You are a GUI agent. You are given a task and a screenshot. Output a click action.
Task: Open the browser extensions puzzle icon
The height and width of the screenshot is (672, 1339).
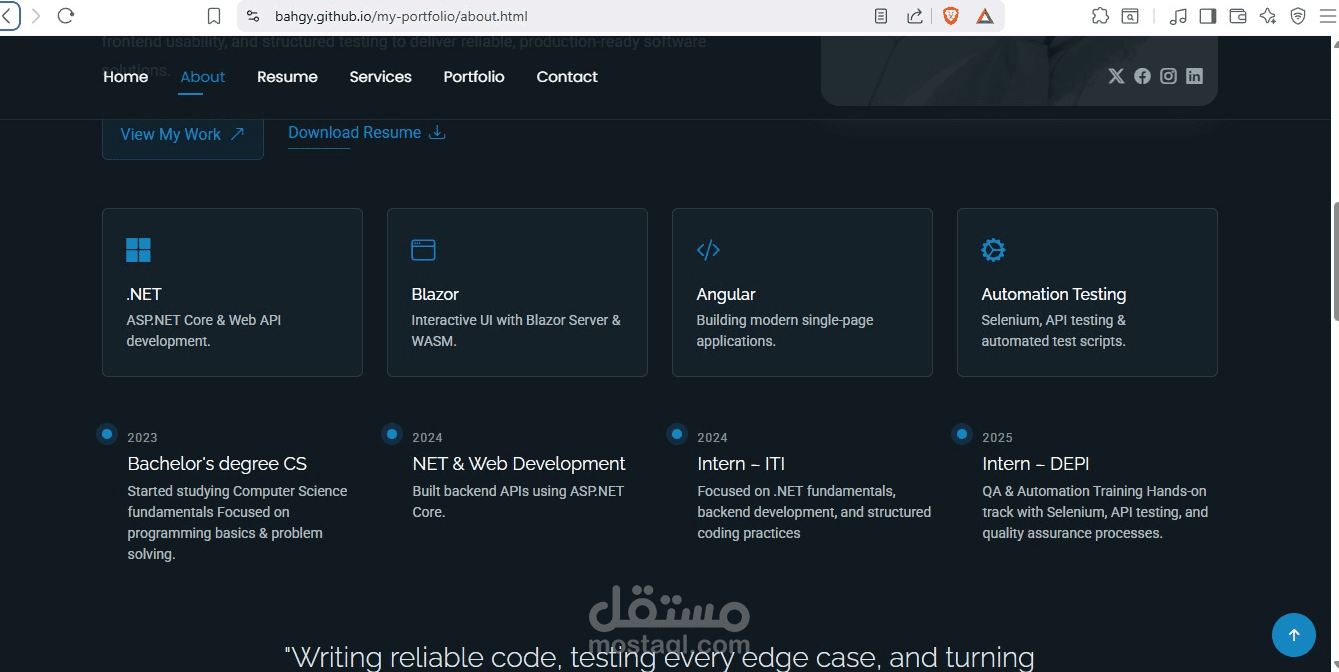(1100, 16)
